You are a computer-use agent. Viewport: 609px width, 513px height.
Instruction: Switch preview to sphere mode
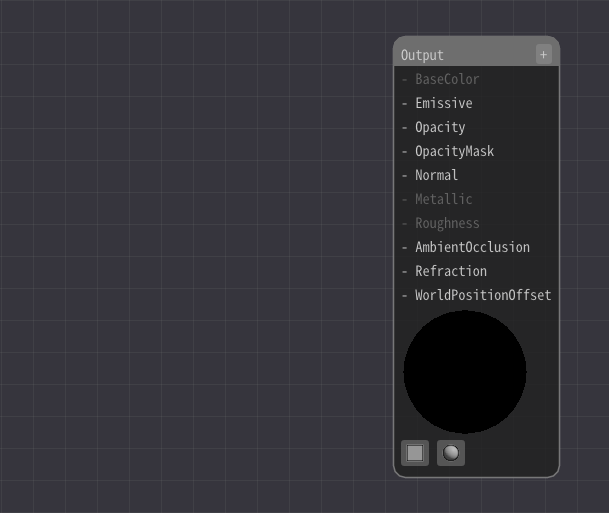[x=451, y=453]
